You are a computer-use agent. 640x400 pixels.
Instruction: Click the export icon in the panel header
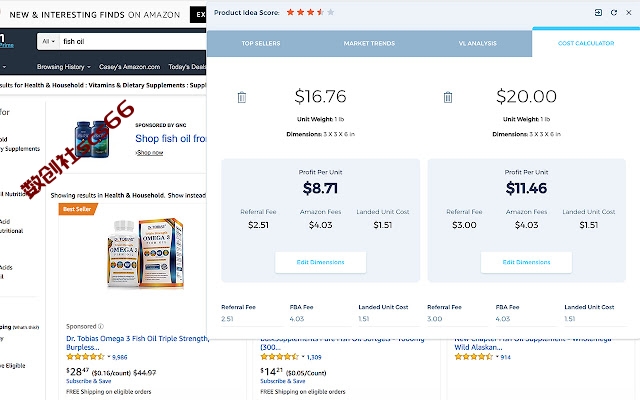598,13
